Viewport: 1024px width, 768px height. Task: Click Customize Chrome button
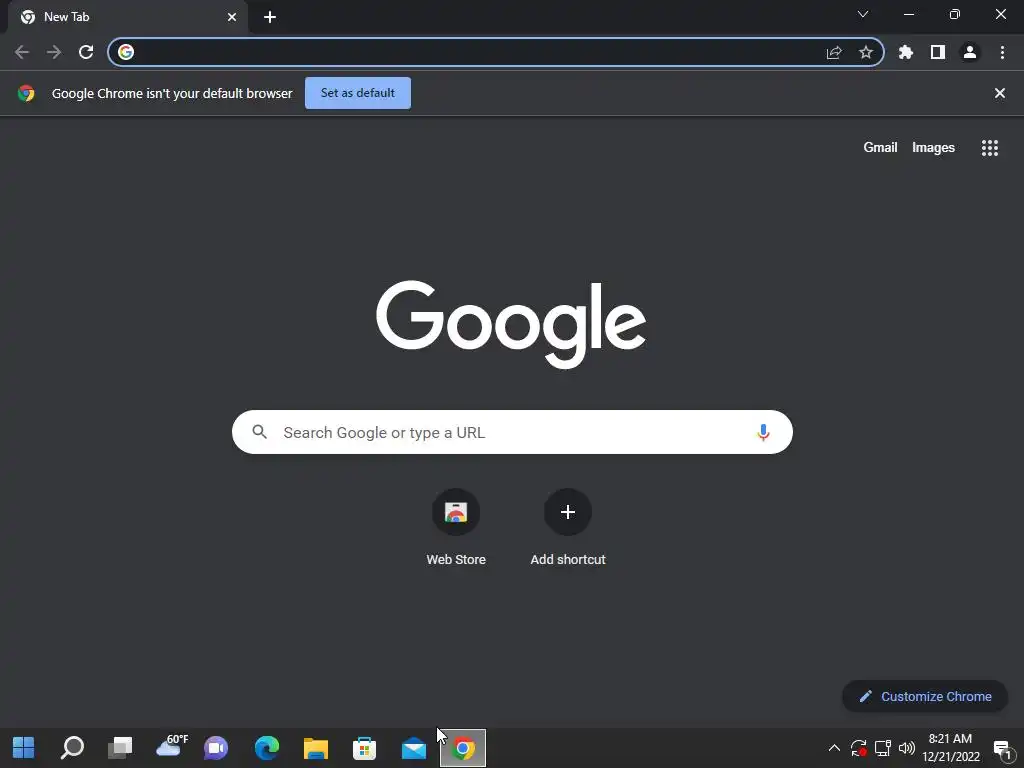point(925,696)
